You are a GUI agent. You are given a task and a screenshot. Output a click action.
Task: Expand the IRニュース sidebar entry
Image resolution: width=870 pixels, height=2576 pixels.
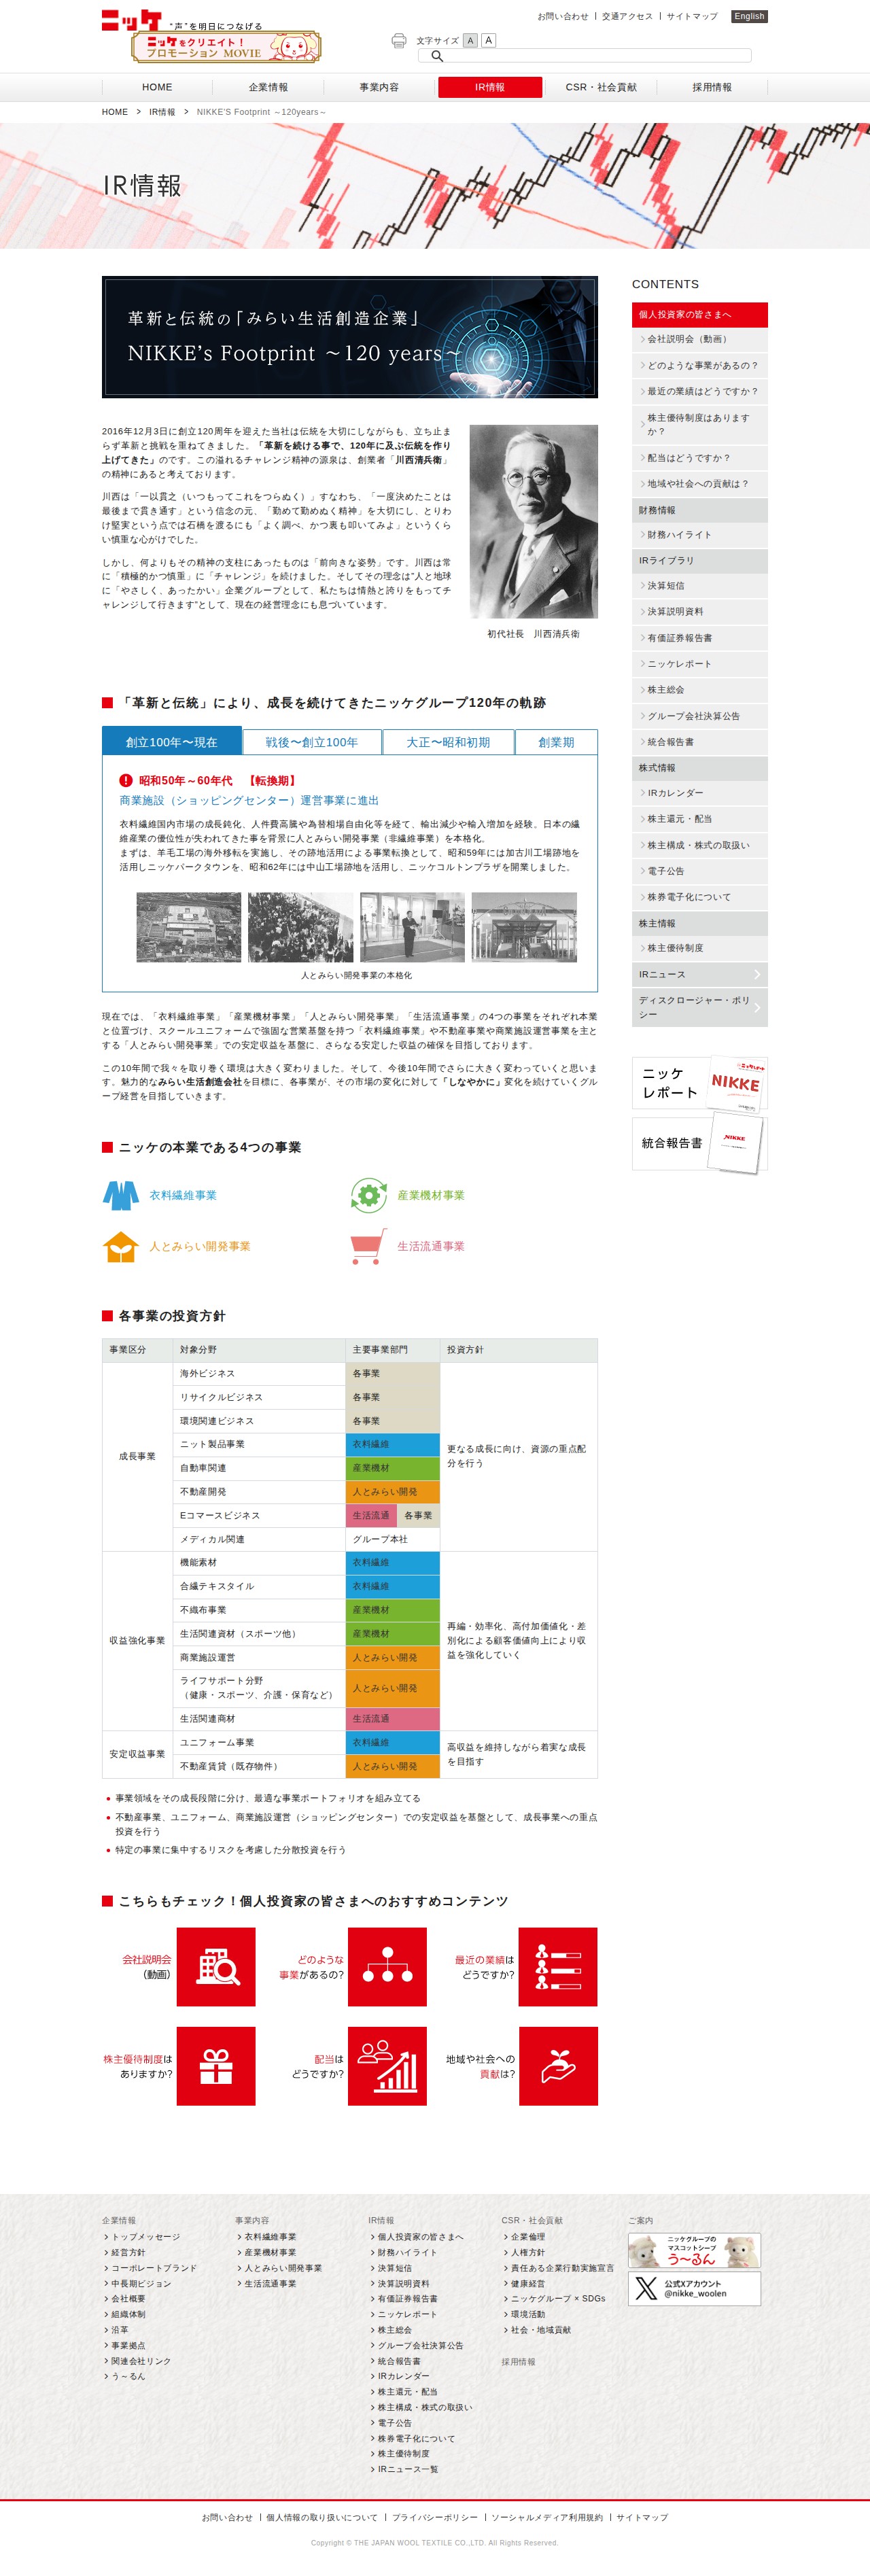click(700, 974)
